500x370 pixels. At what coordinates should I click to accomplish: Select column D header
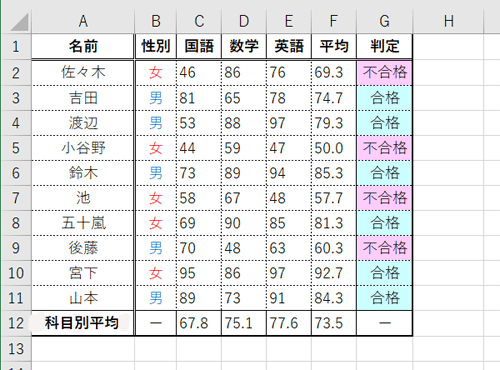click(244, 22)
